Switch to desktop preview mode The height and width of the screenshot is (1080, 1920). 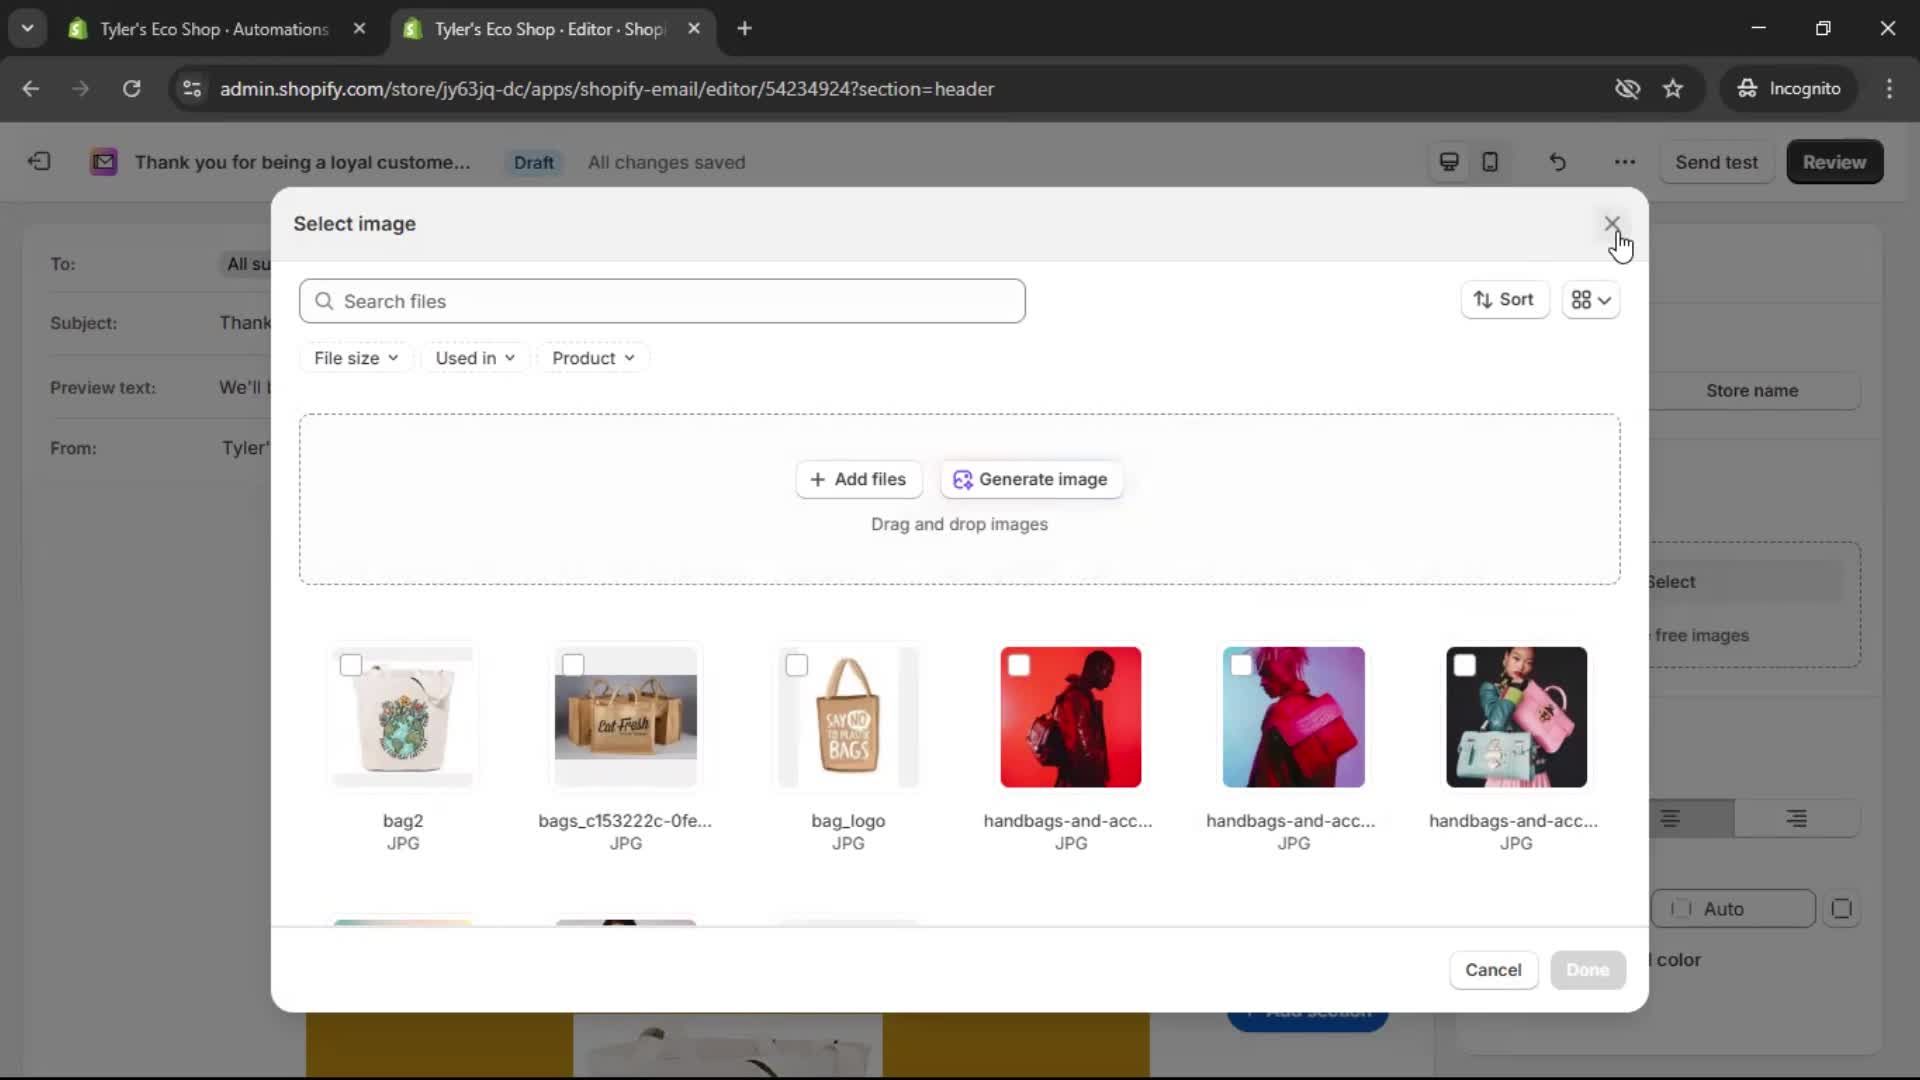1449,161
